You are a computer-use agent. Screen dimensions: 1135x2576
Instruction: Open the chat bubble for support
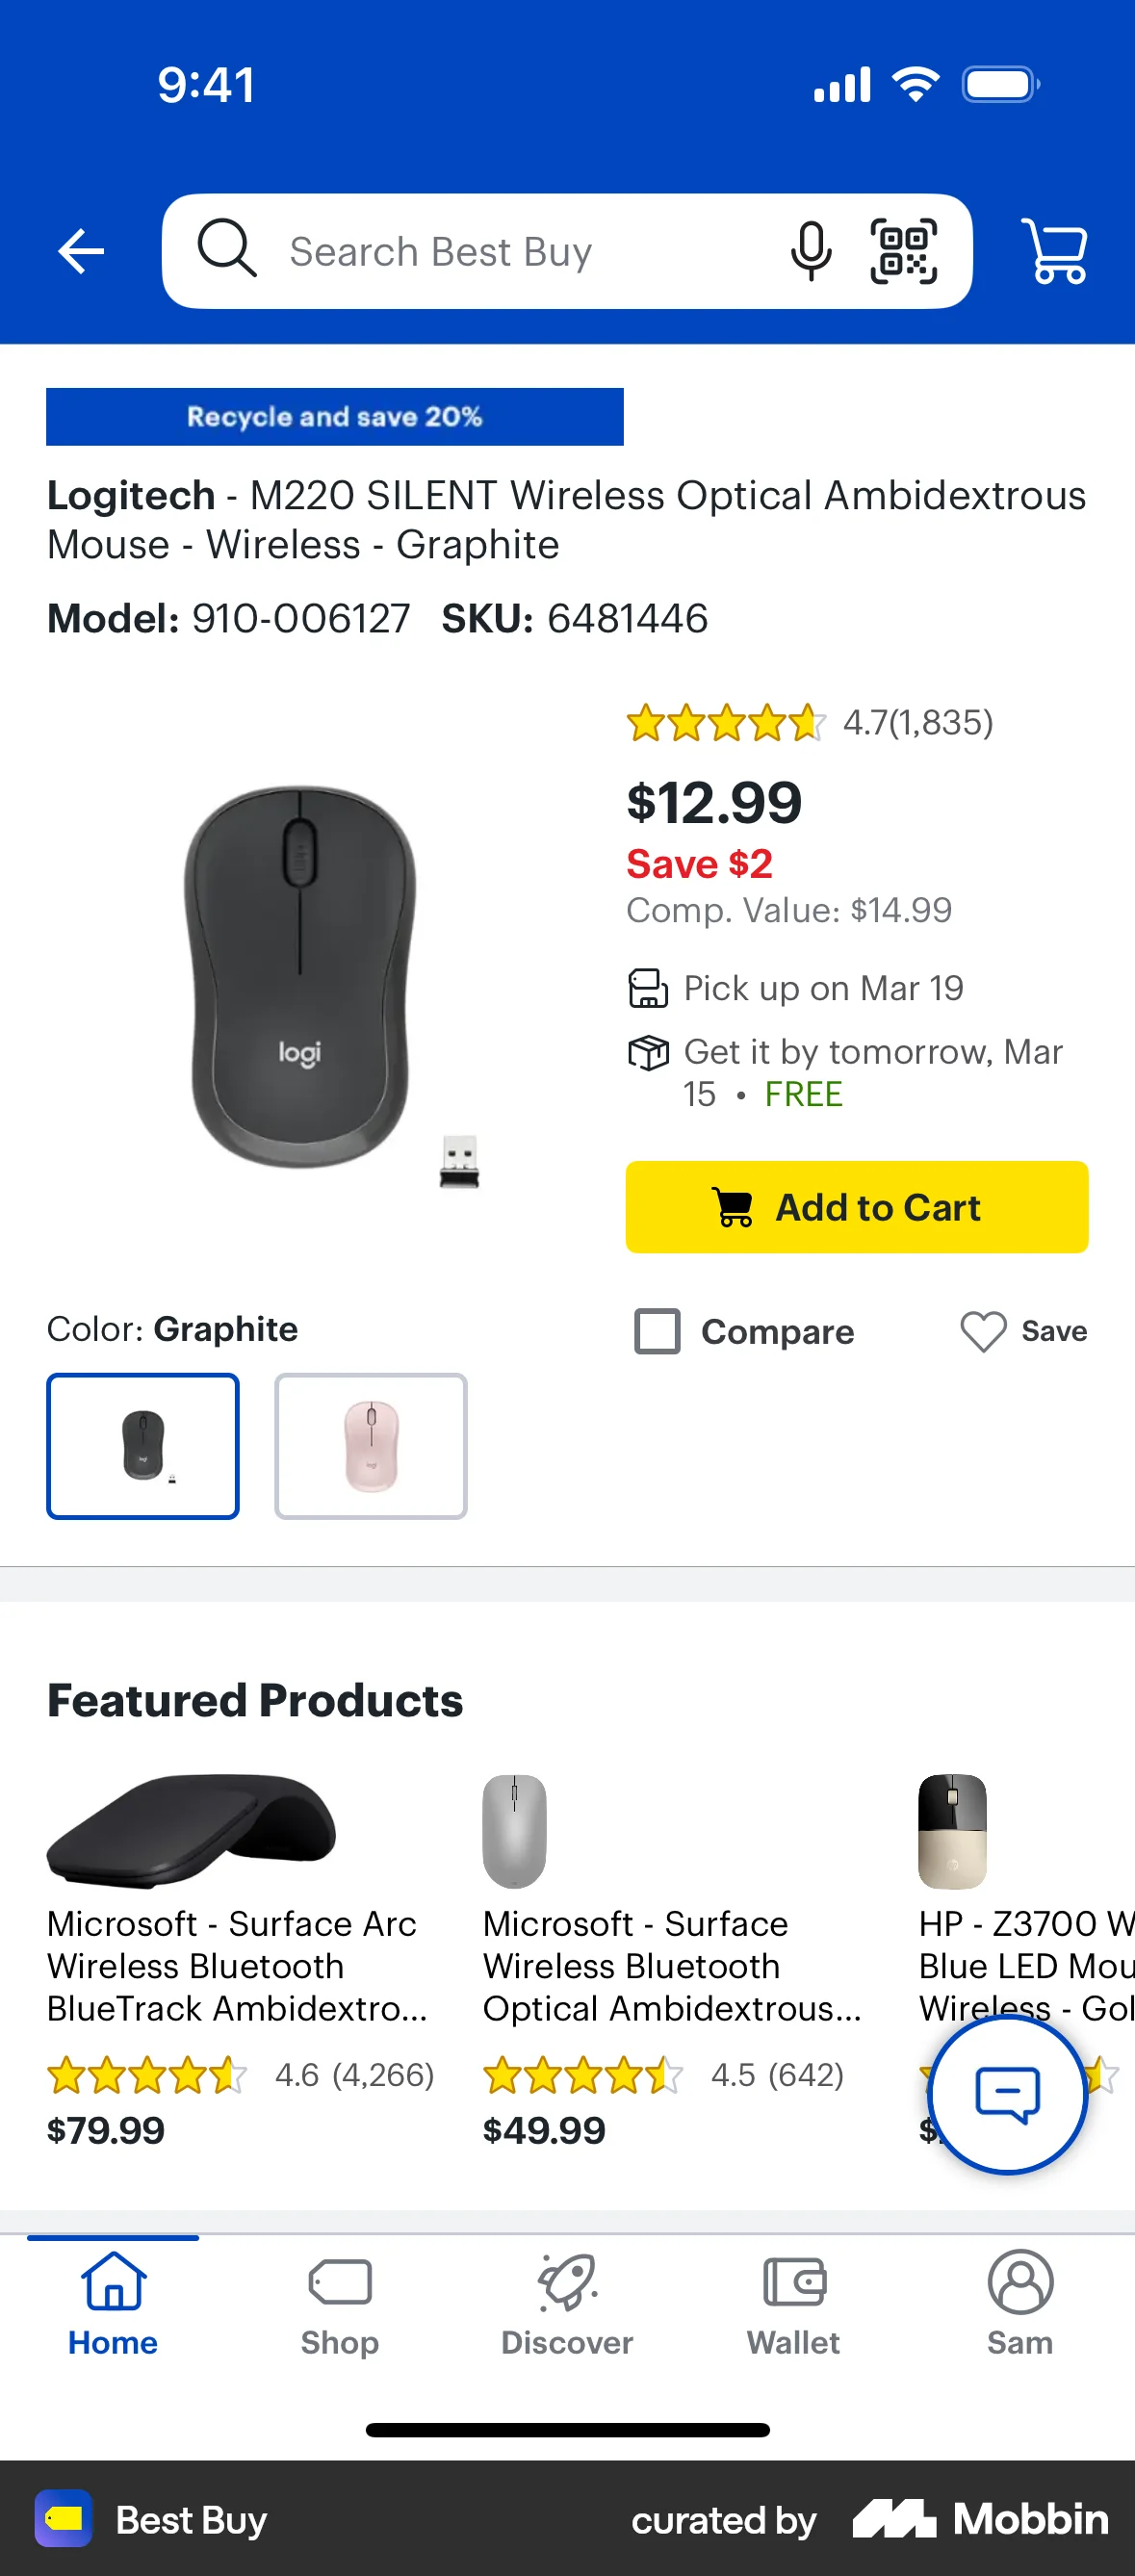click(1006, 2095)
